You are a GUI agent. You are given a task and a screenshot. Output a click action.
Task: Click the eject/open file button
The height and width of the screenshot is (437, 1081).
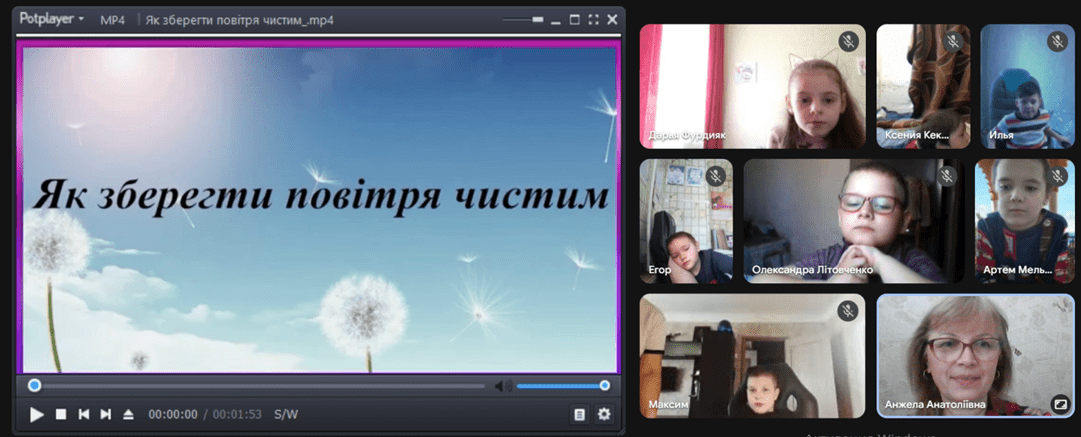128,414
